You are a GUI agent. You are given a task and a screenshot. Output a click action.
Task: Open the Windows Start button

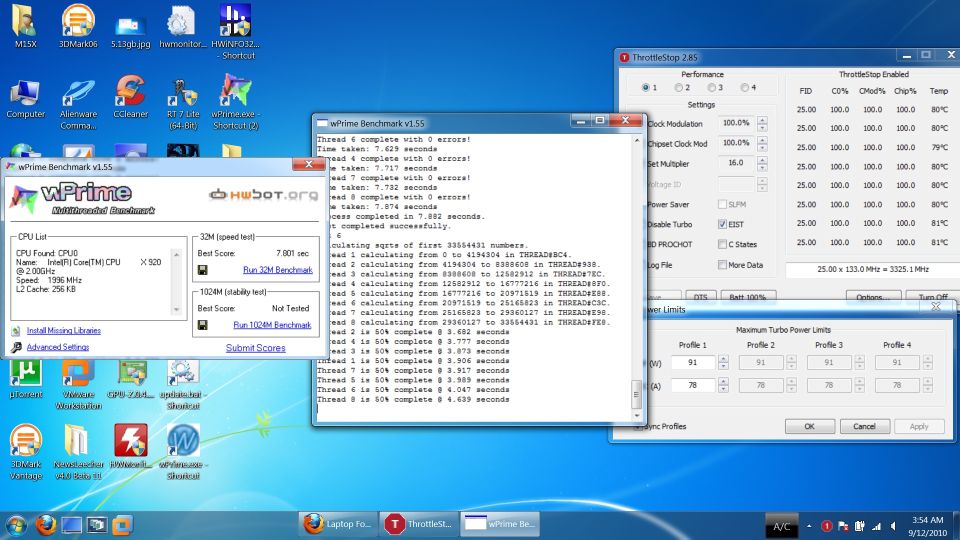click(16, 525)
